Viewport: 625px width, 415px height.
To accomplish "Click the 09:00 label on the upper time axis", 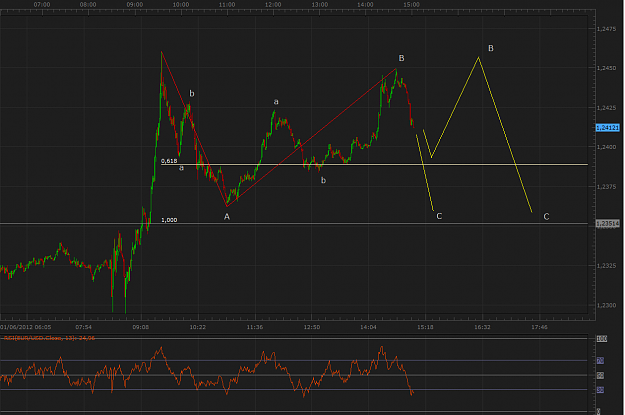I will 135,5.
